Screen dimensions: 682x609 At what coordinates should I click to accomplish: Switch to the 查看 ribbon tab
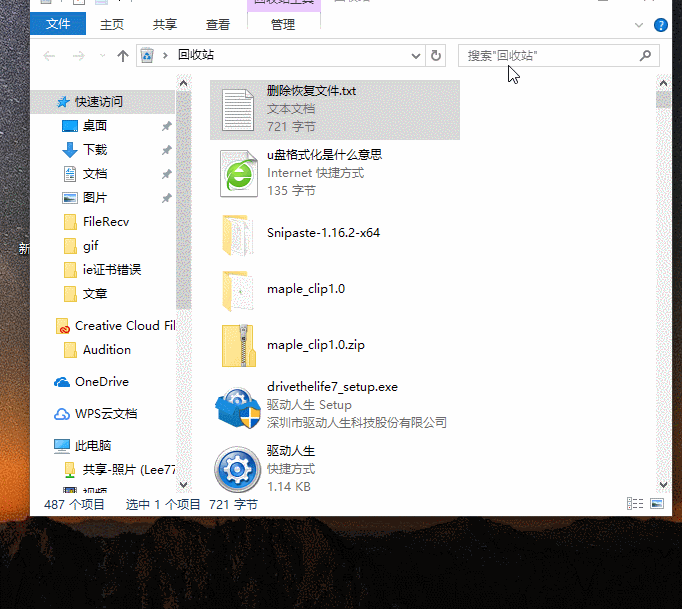click(x=217, y=24)
